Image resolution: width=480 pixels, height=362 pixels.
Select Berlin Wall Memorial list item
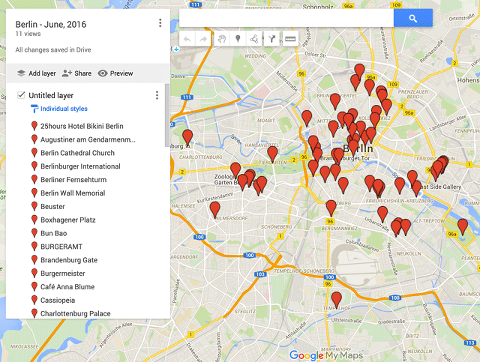(x=73, y=193)
